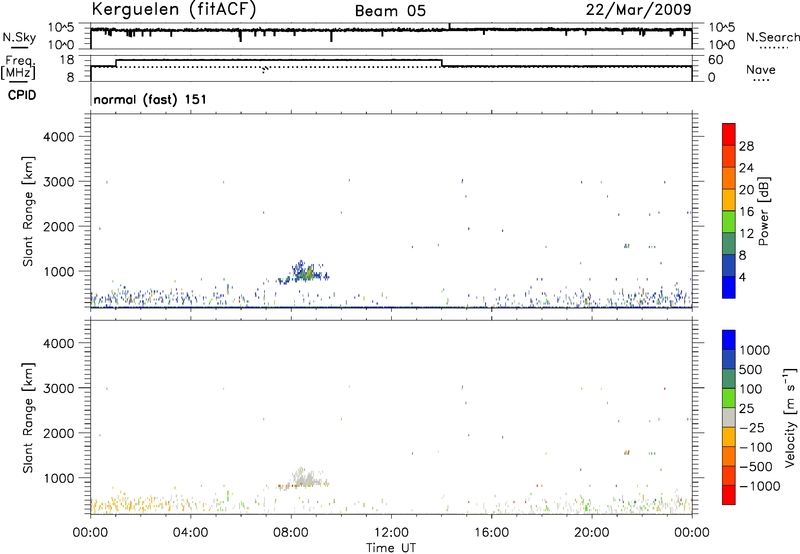Click the 16:00 time tick label
Viewport: 800px width, 554px height.
[x=491, y=533]
